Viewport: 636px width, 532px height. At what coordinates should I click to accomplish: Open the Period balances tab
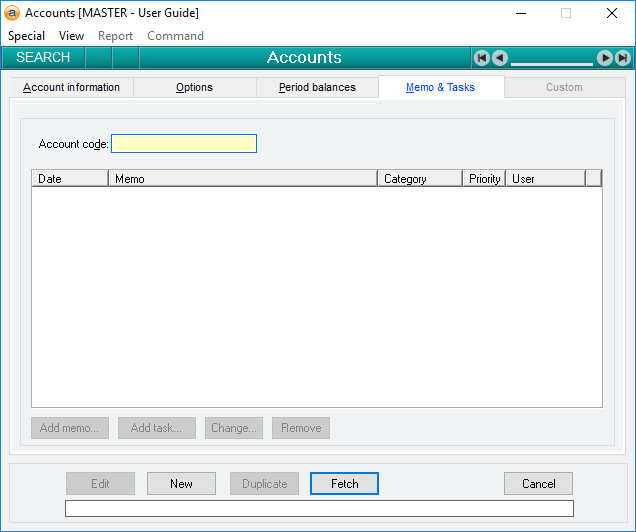pos(317,88)
